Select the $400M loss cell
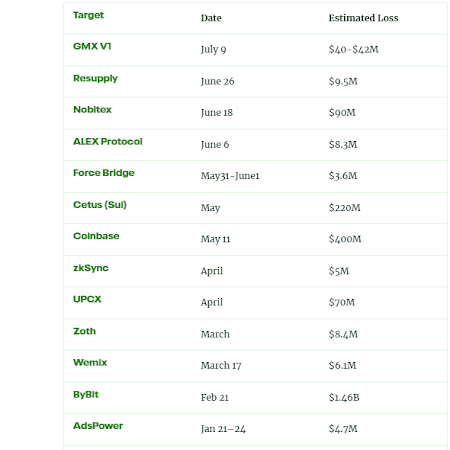This screenshot has width=450, height=450. click(x=345, y=239)
